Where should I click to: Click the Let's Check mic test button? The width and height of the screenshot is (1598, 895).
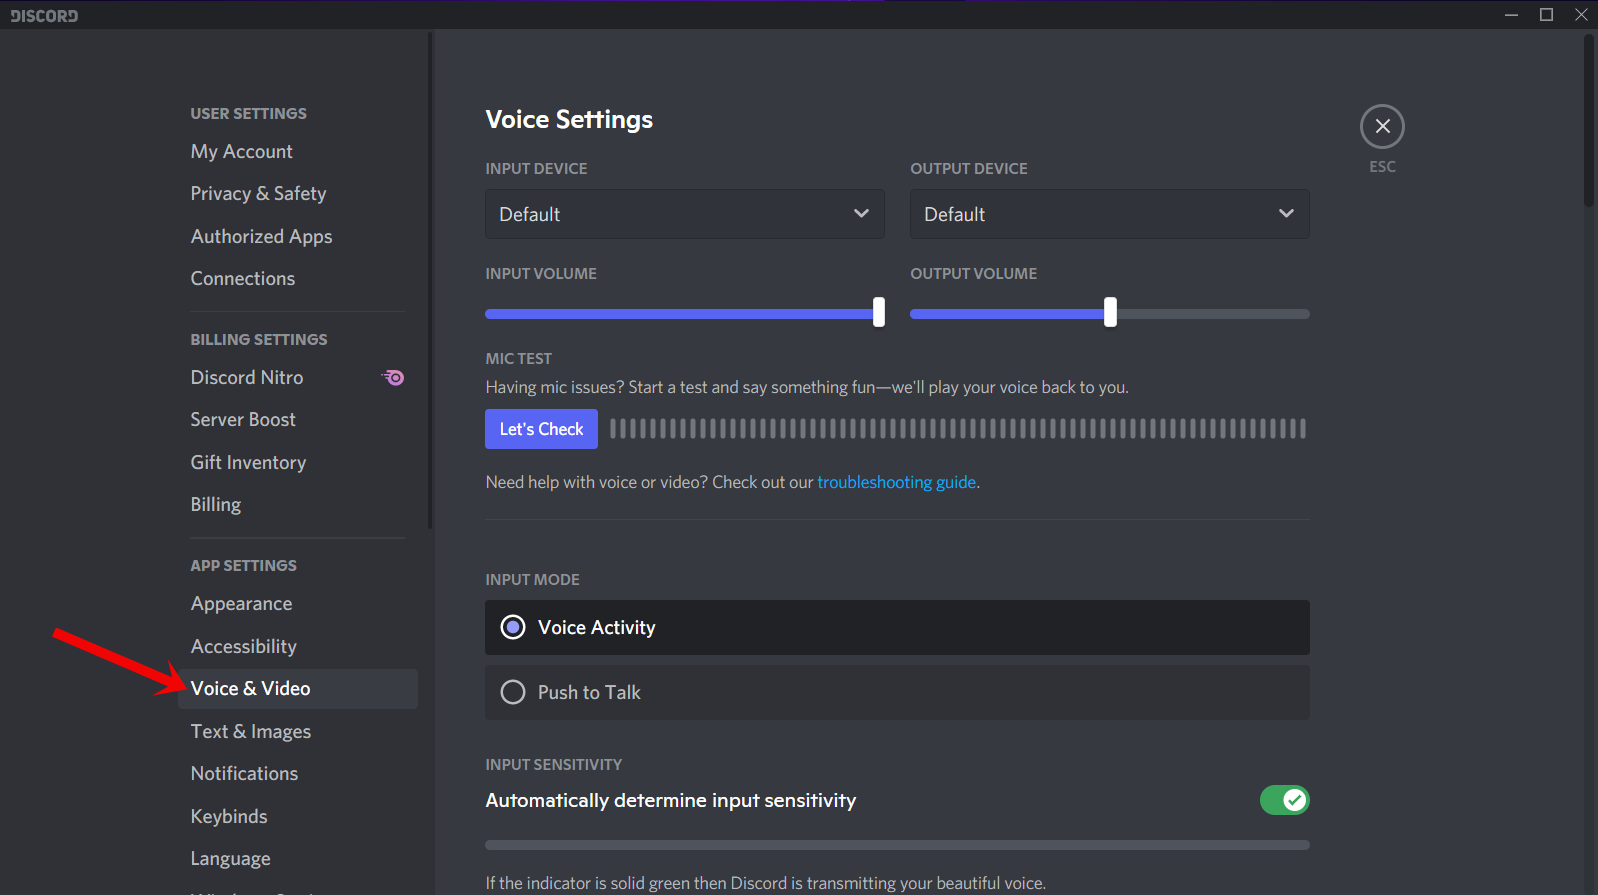coord(541,429)
